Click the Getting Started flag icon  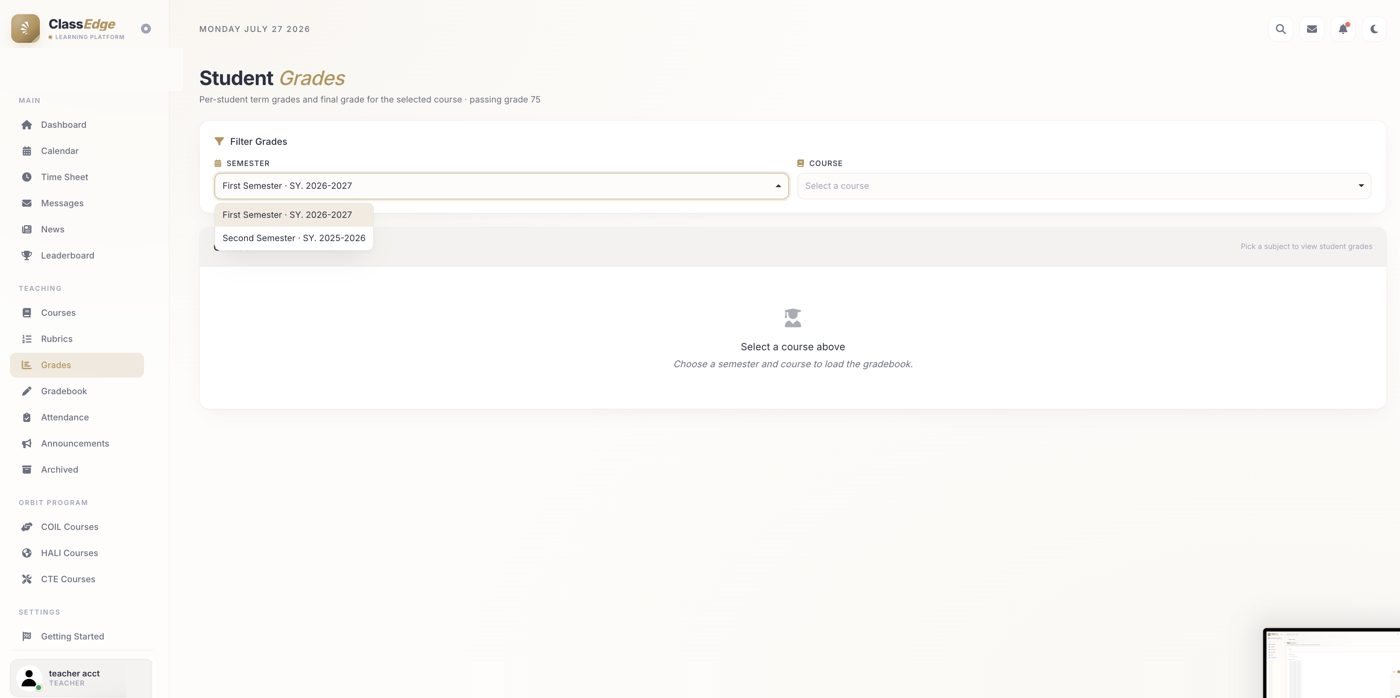click(x=27, y=636)
